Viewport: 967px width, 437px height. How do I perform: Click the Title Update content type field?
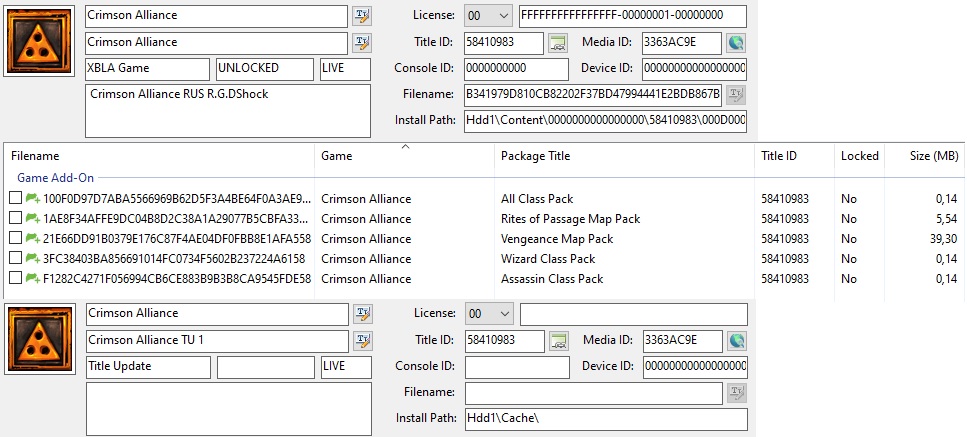pos(148,367)
